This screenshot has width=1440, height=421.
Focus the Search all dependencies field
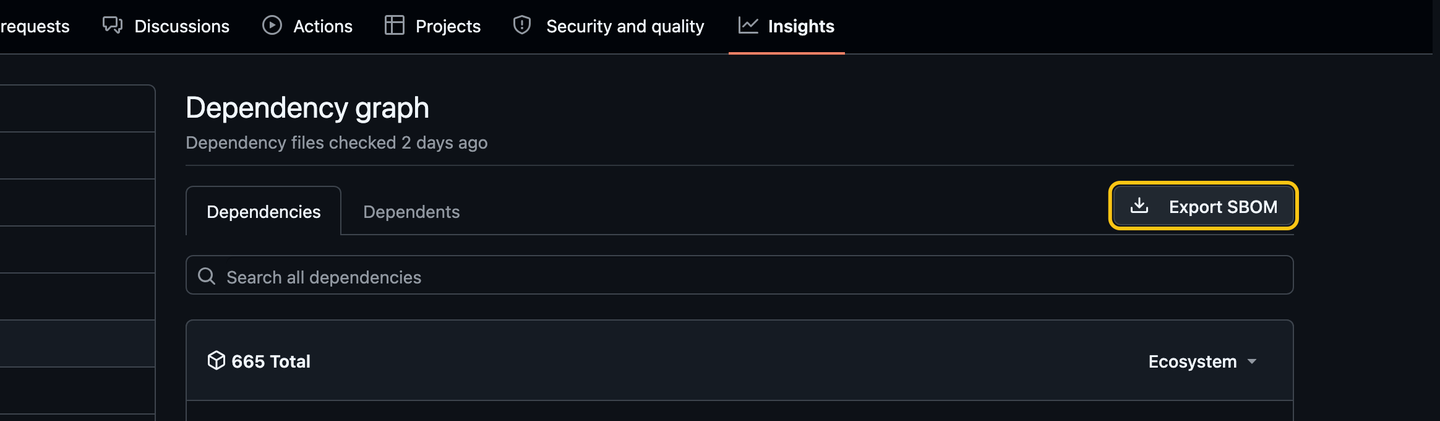(740, 275)
